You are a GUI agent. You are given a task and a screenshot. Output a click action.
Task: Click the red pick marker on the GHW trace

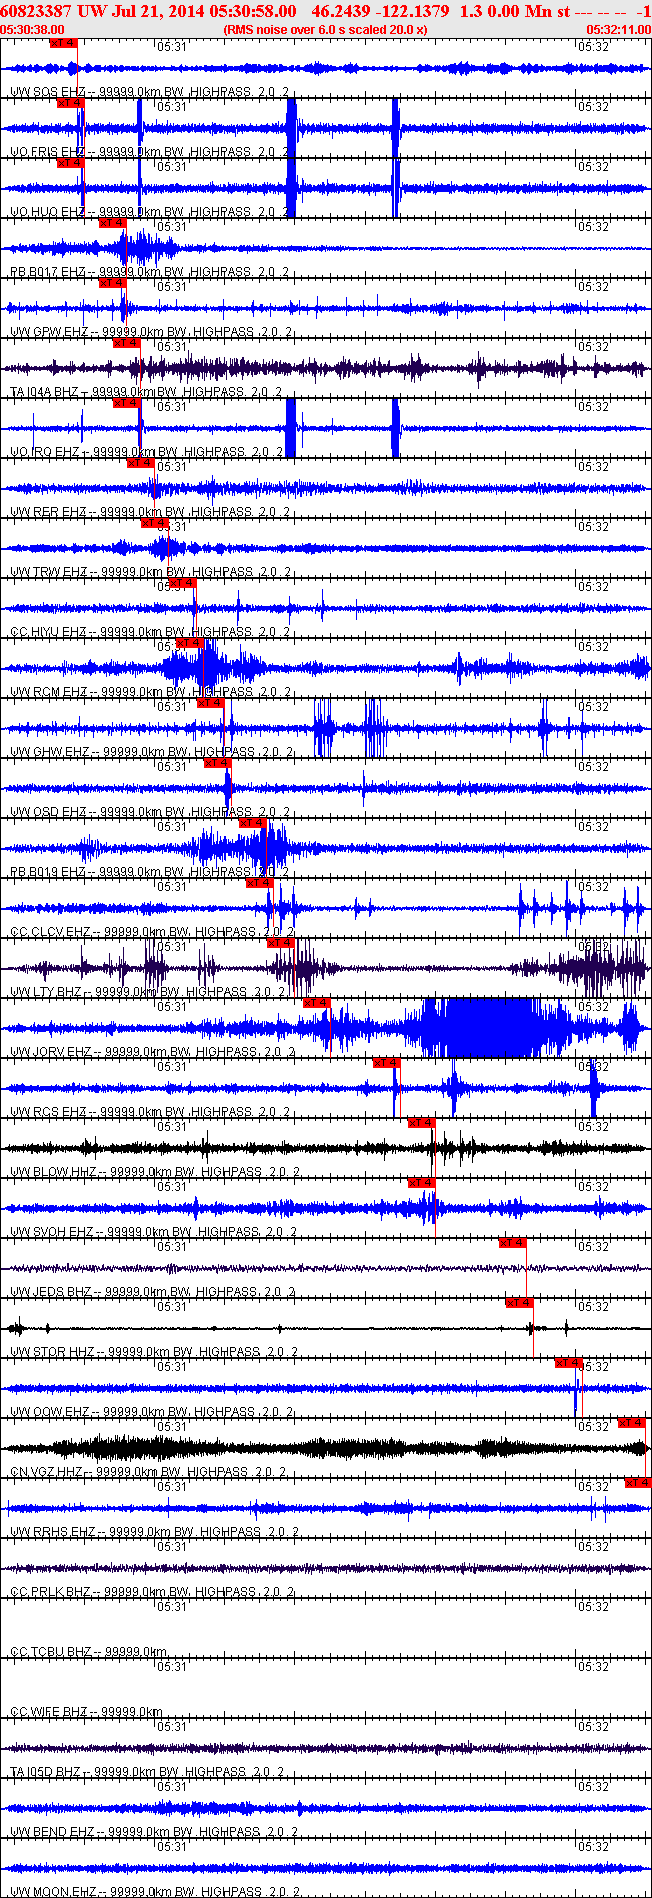[210, 703]
